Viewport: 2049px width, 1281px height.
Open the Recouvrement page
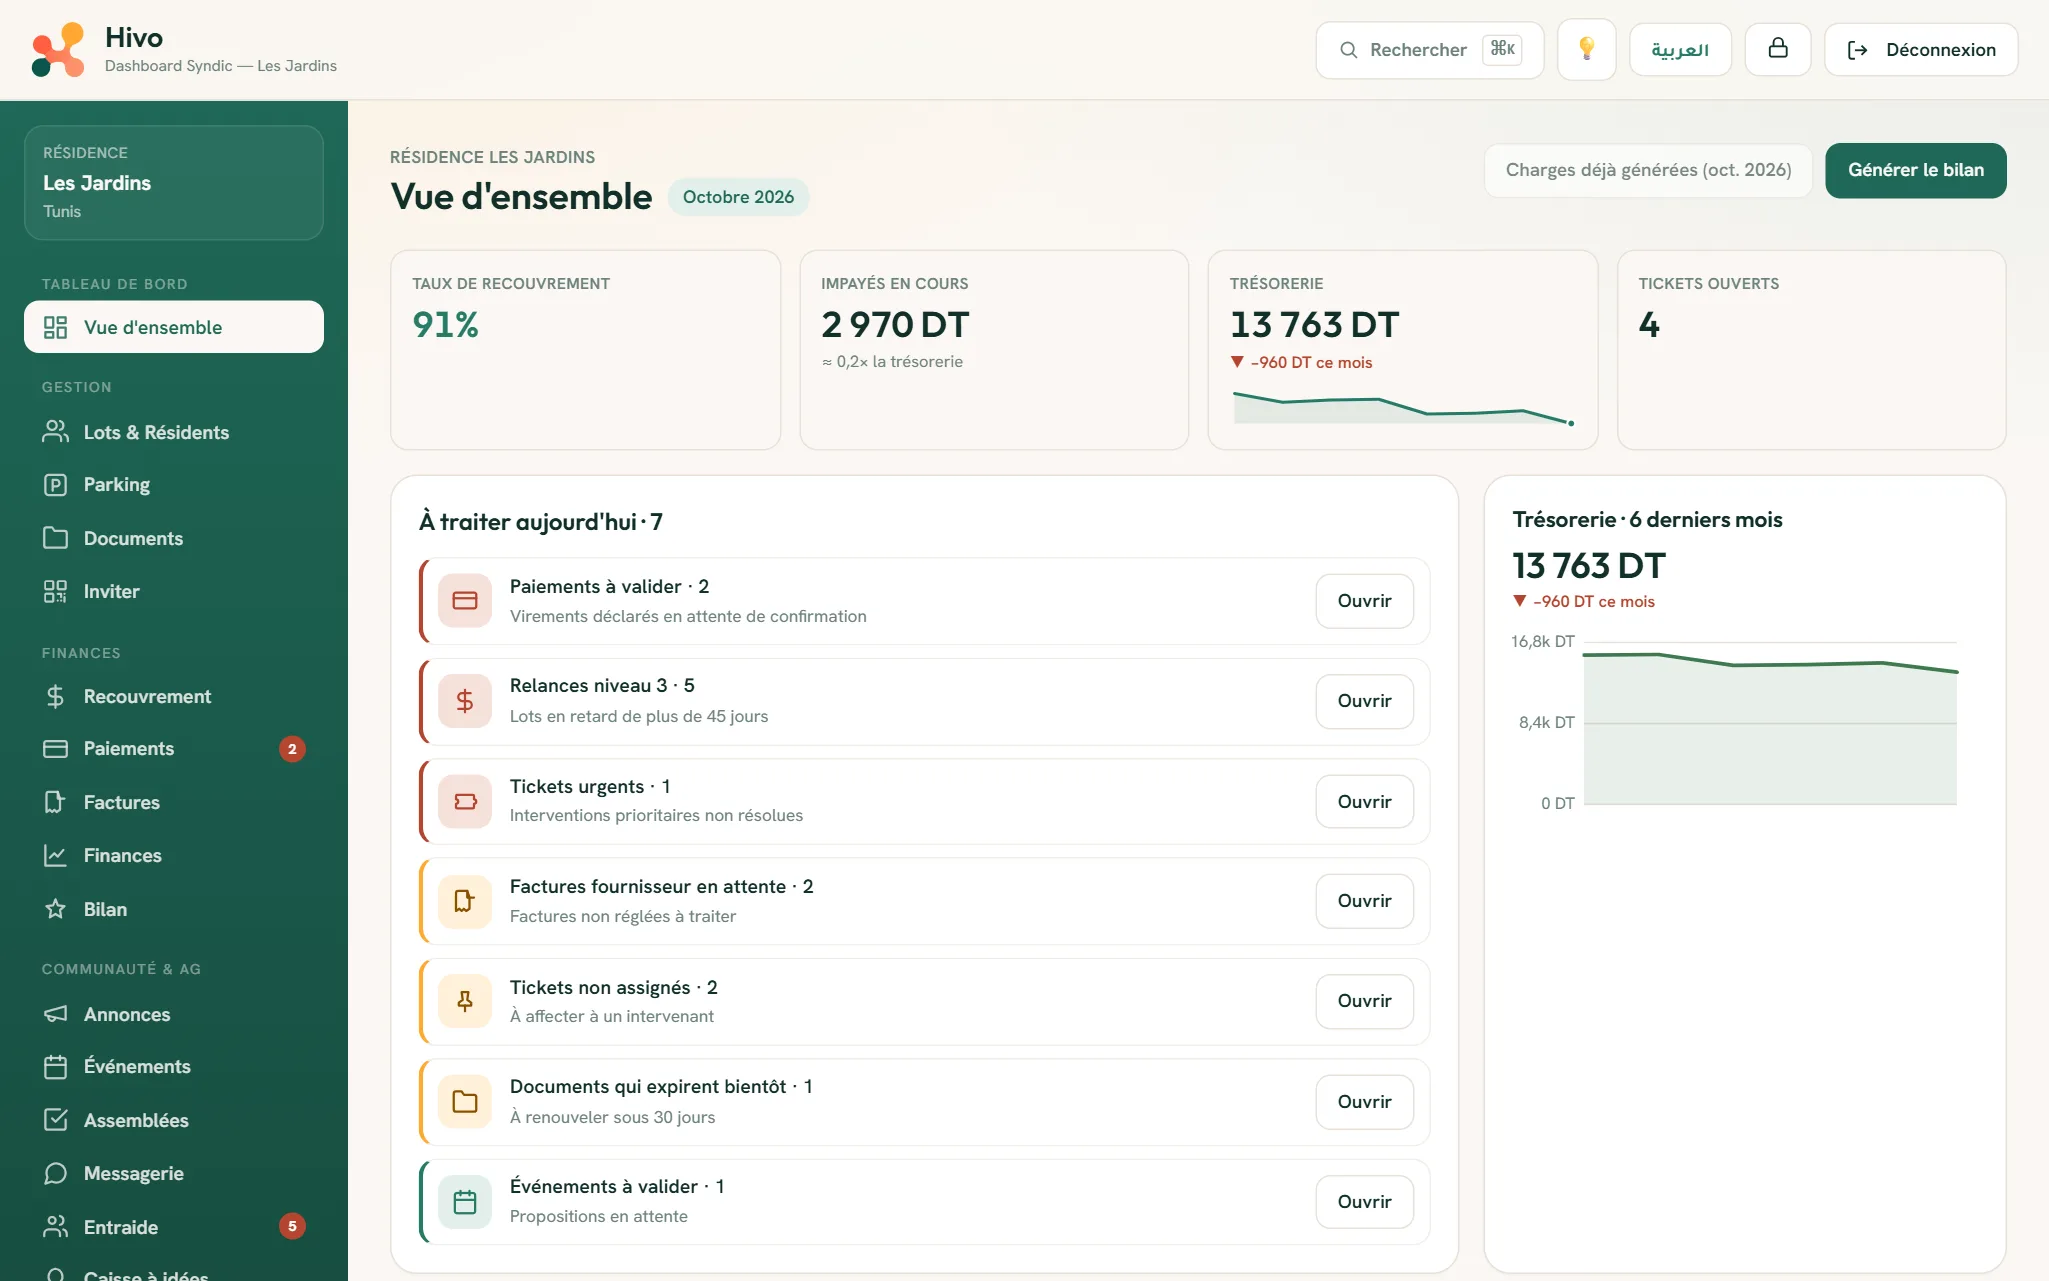174,696
